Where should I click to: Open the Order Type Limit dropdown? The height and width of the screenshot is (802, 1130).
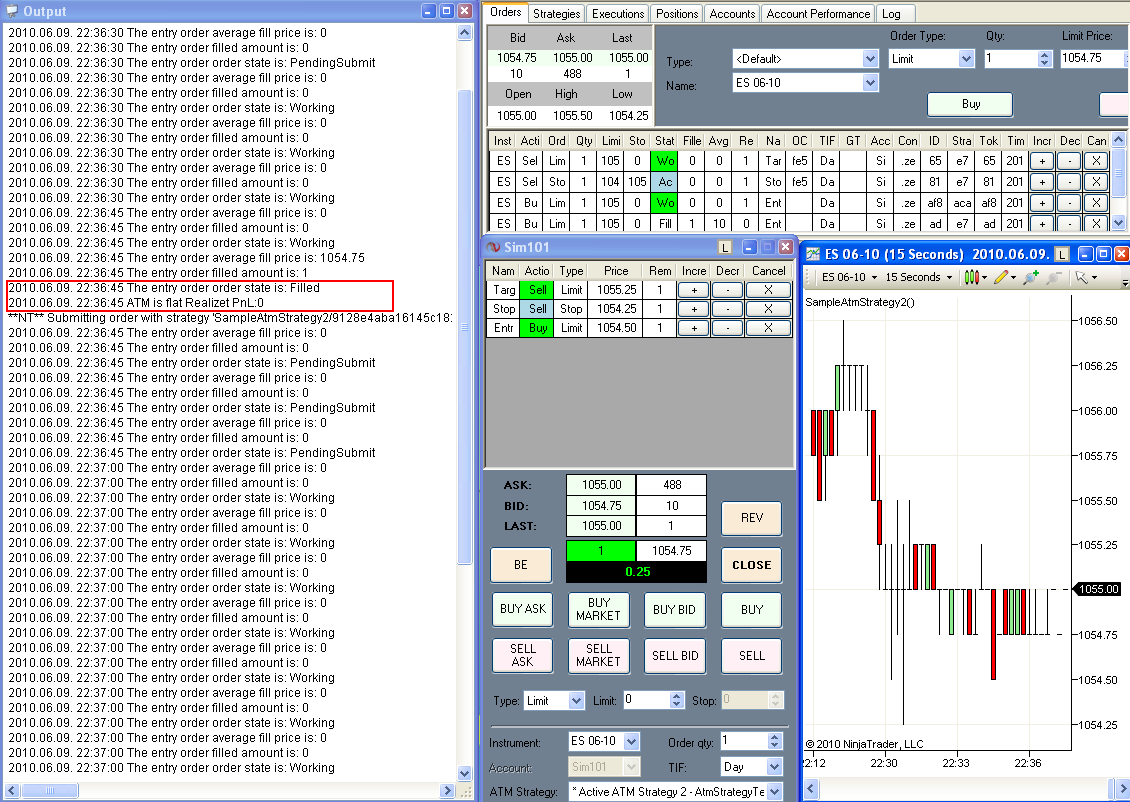(x=966, y=59)
